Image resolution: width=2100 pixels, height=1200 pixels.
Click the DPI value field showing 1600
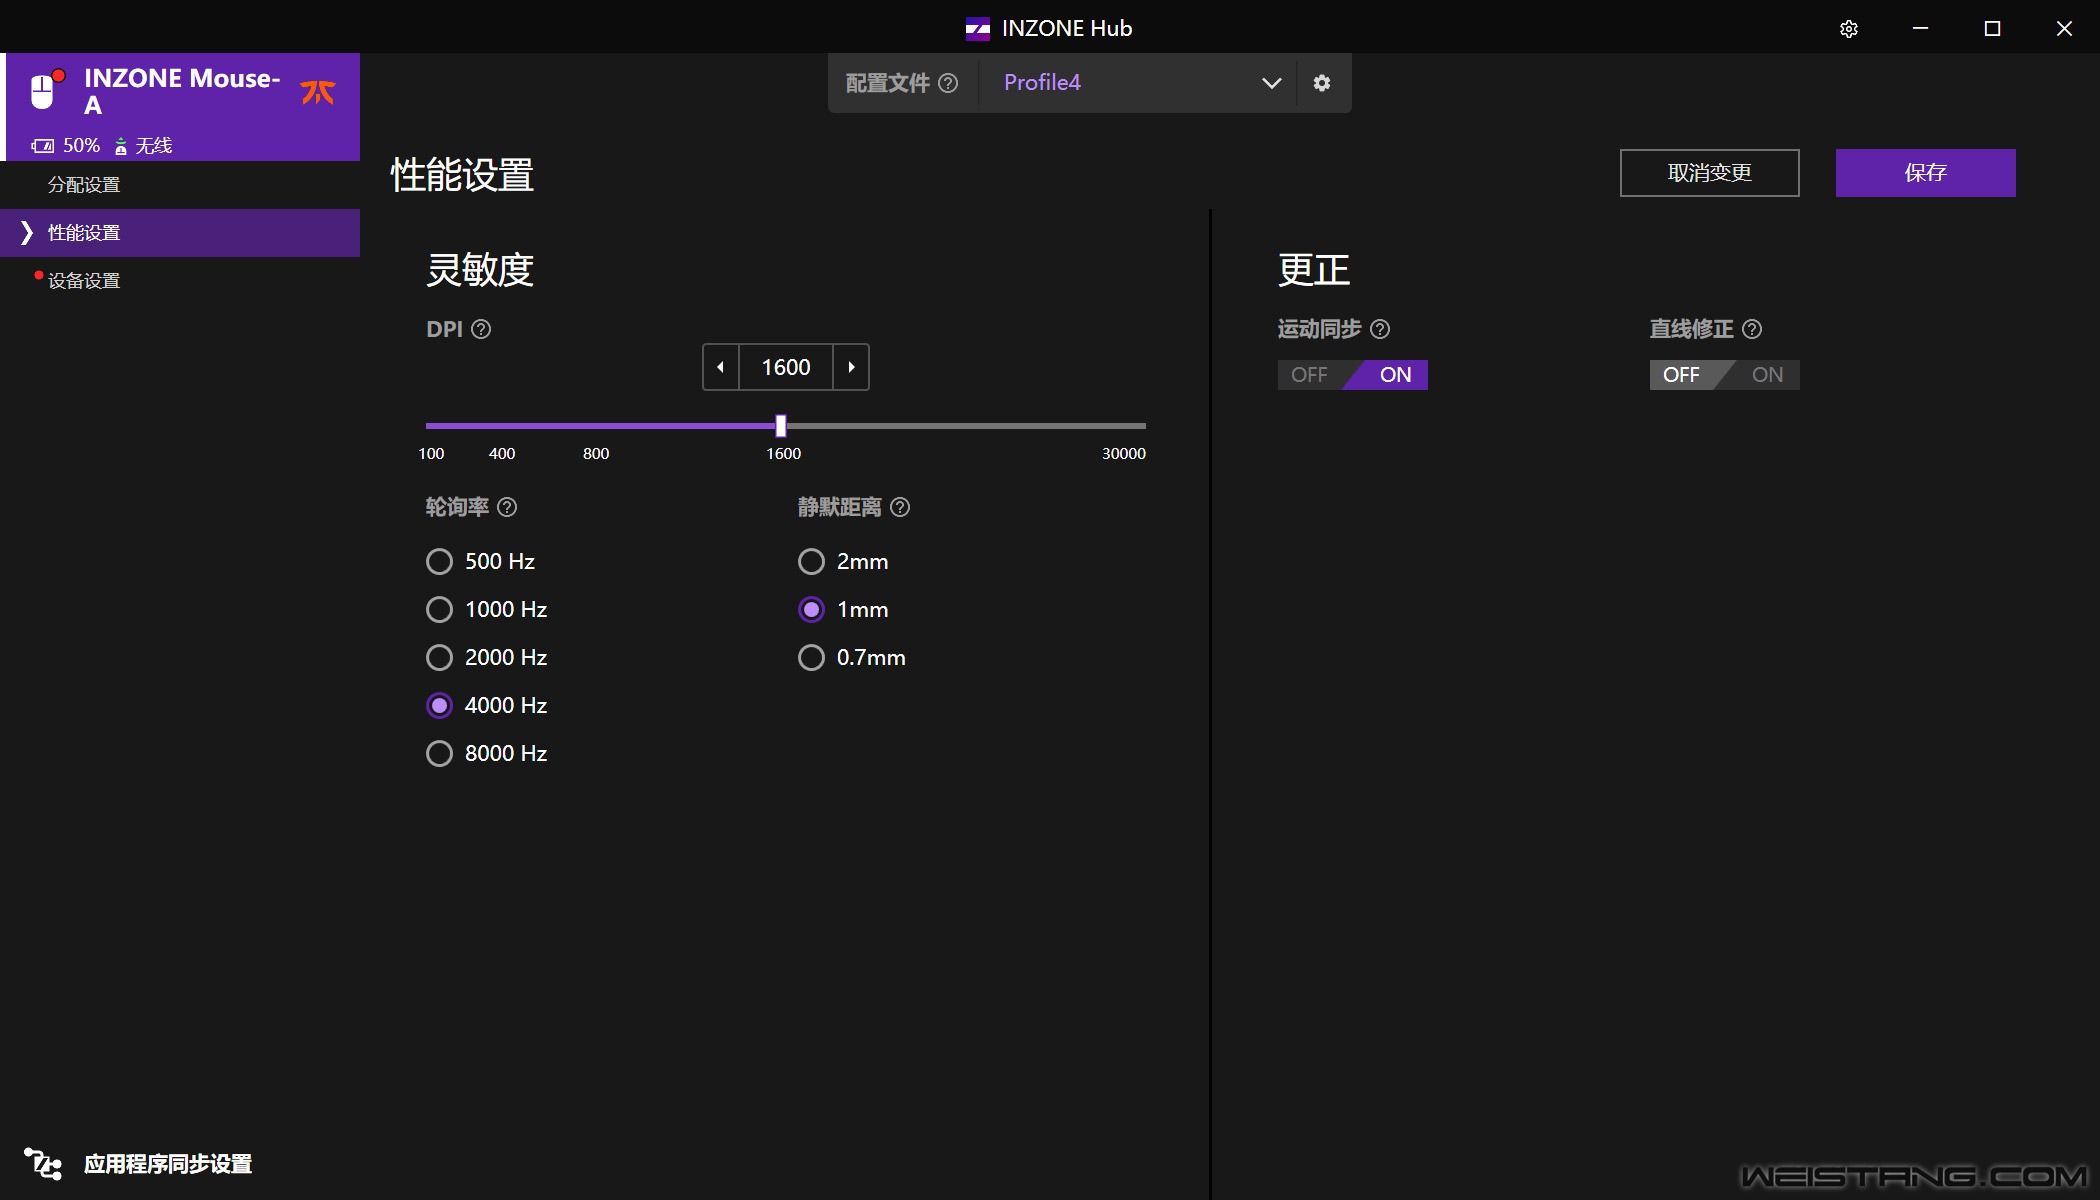786,367
